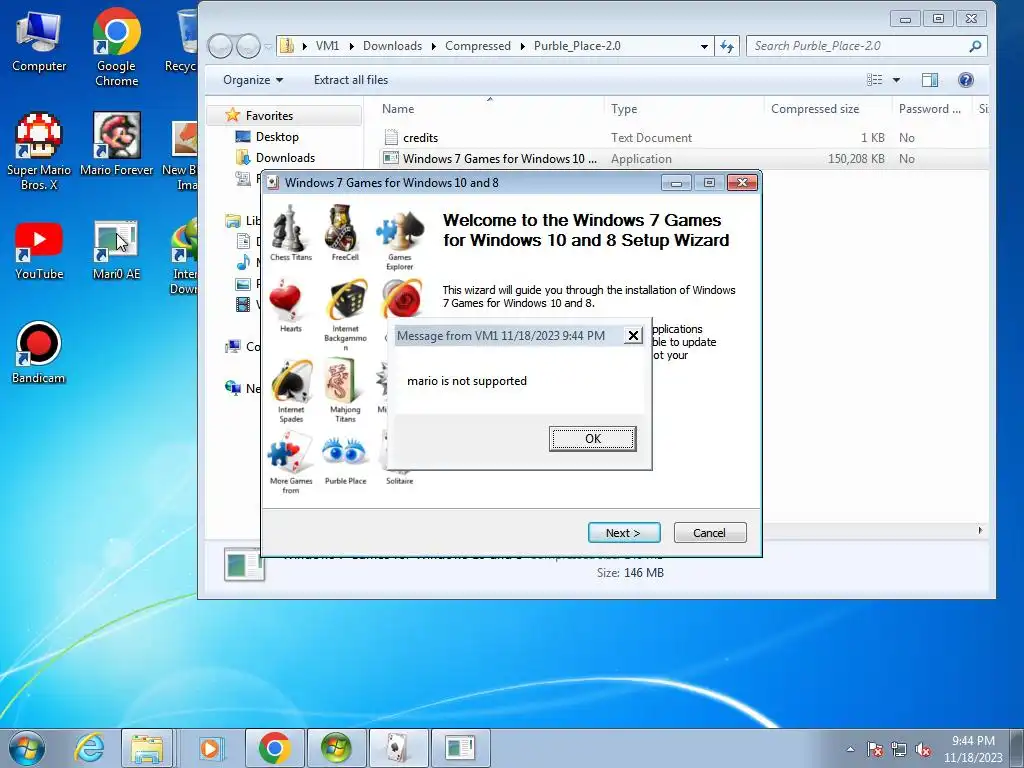
Task: Click the taskbar clock showing 9:44 PM
Action: (972, 749)
